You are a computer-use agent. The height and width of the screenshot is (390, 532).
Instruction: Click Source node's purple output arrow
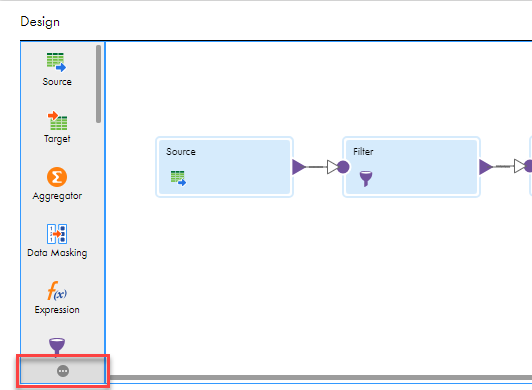tap(299, 167)
